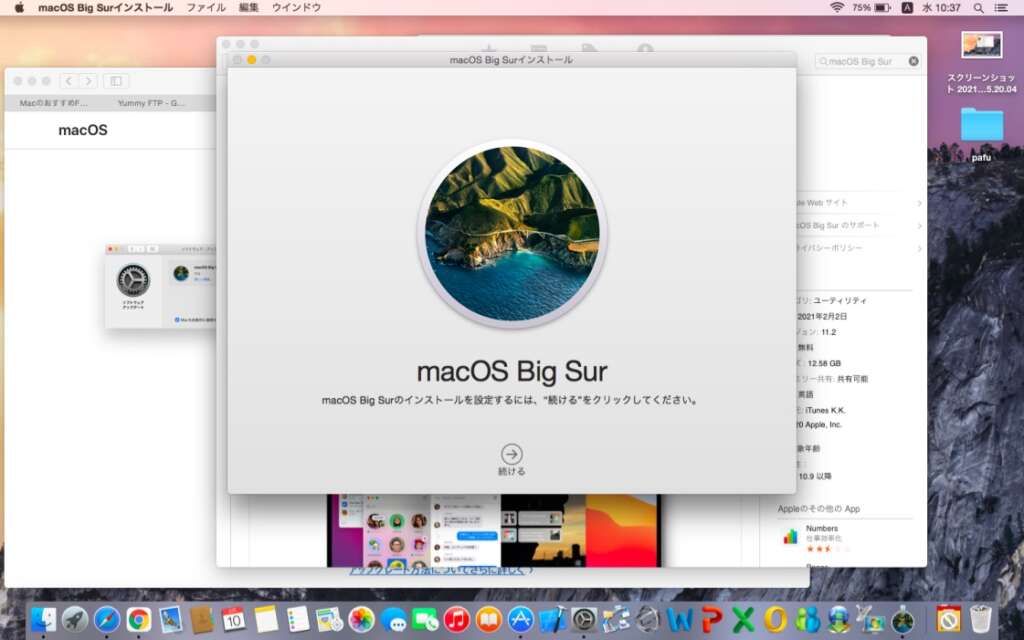Viewport: 1024px width, 640px height.
Task: Click the 水 10:37 clock
Action: [941, 8]
